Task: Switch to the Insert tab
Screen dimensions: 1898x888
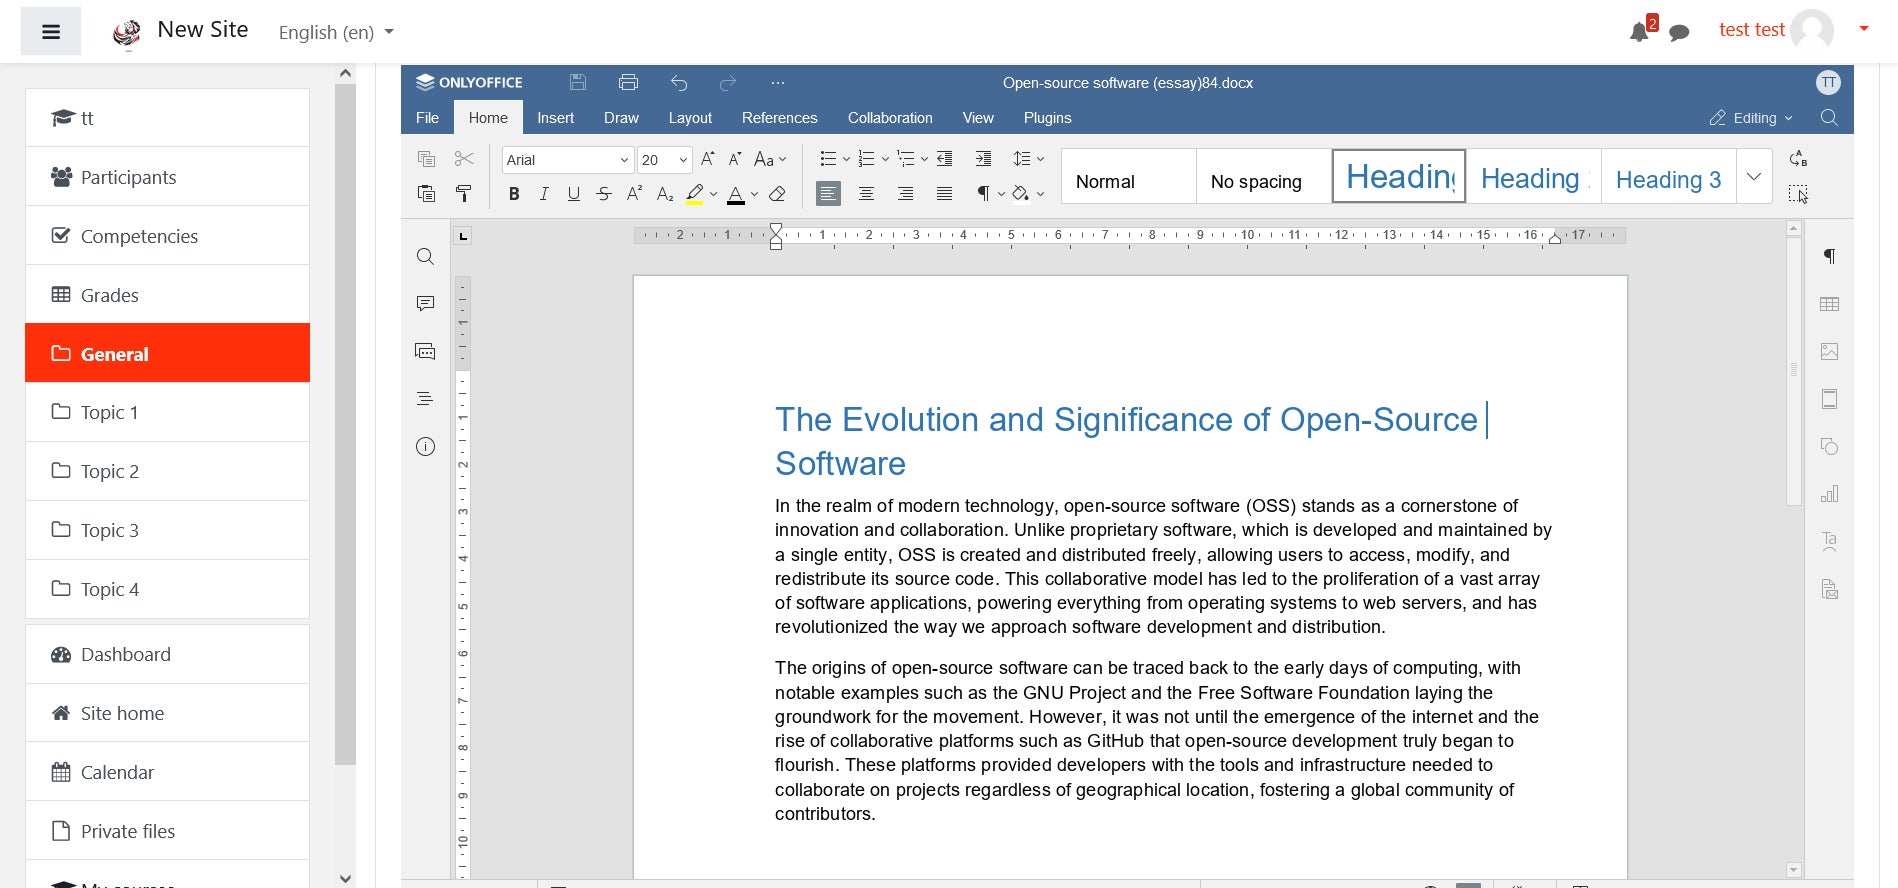Action: click(x=555, y=118)
